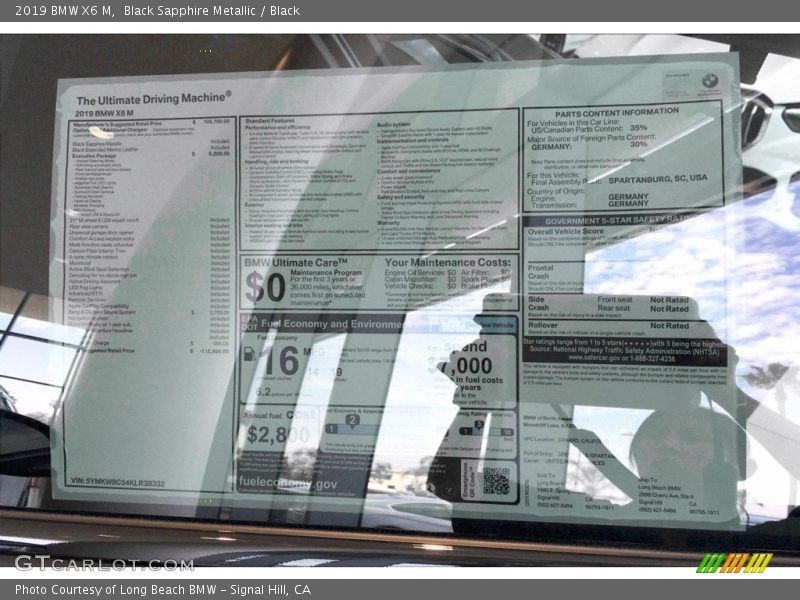
Task: Click the 30% Germany parts content value
Action: tap(638, 144)
